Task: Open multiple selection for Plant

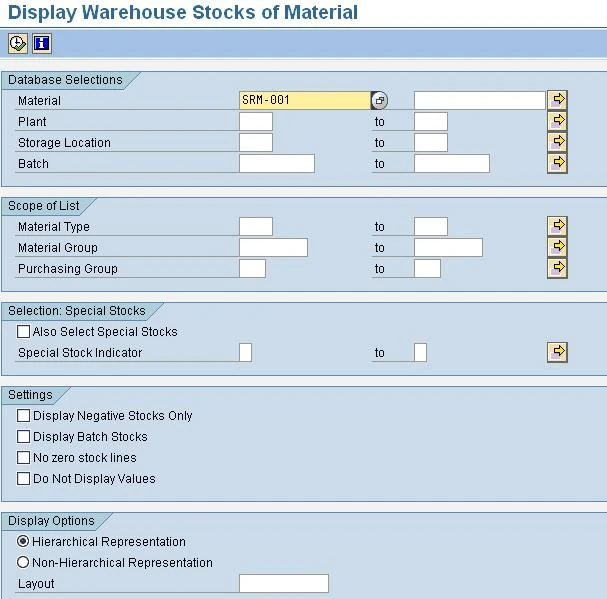Action: pyautogui.click(x=558, y=121)
